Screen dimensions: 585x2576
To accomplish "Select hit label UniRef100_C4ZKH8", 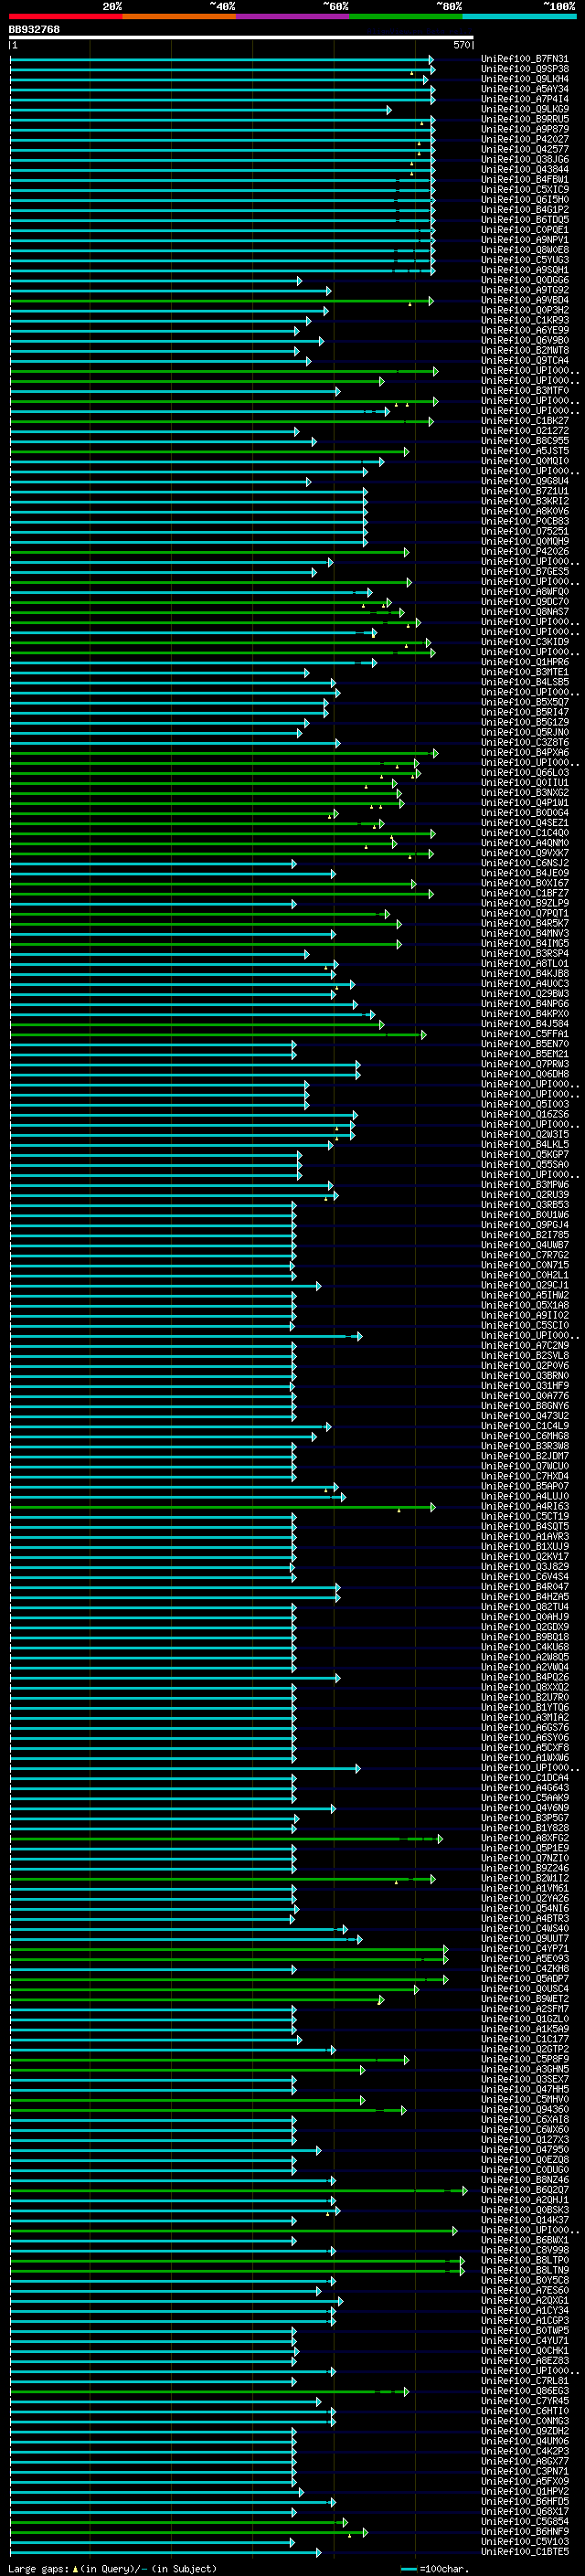I will tap(525, 1969).
